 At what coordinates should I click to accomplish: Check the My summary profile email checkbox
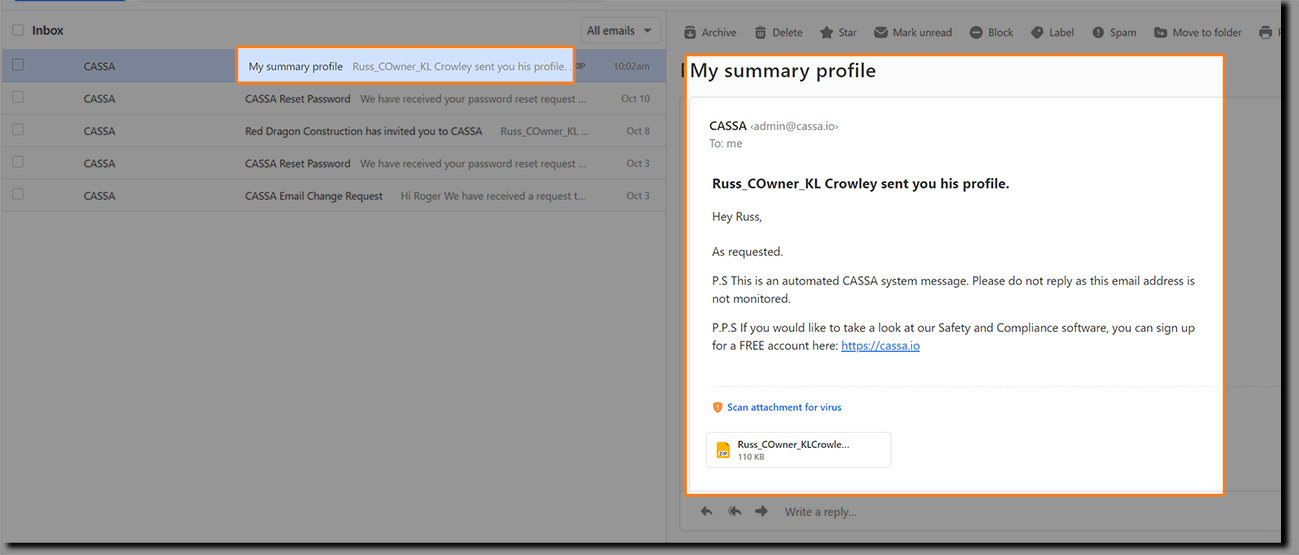(x=18, y=65)
